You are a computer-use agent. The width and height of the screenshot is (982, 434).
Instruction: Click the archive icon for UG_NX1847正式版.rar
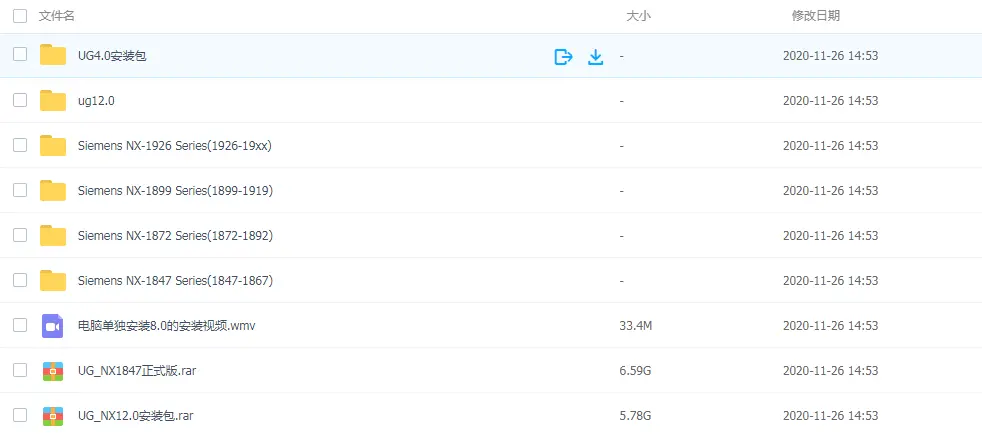53,371
